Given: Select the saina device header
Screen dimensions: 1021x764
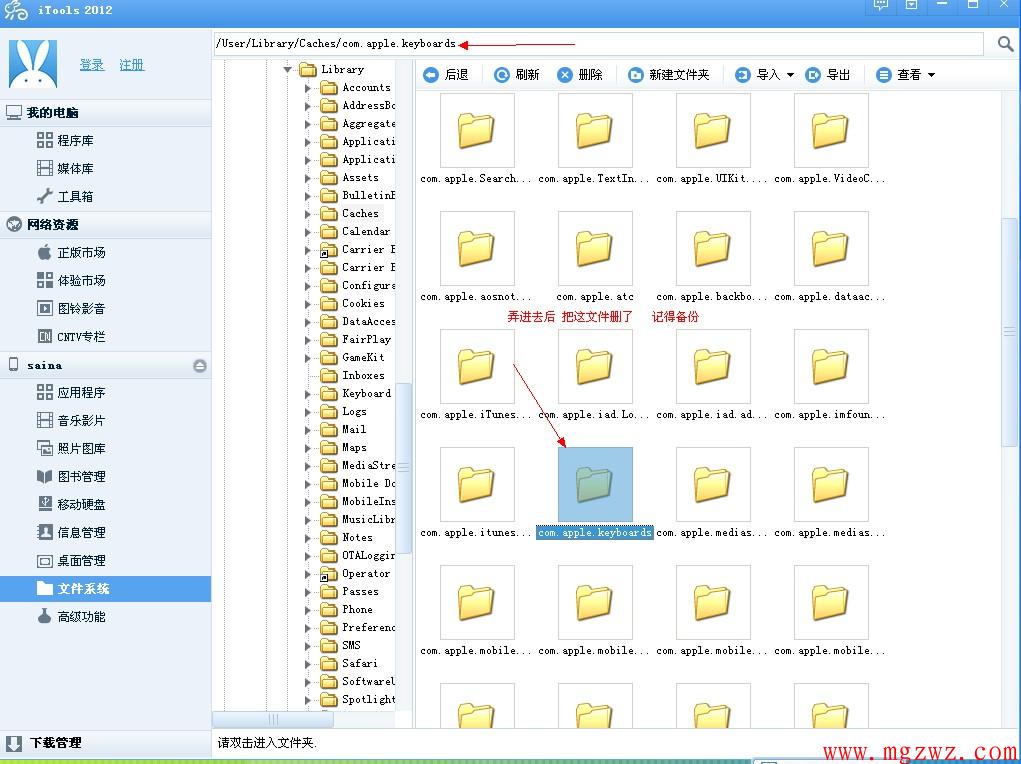Looking at the screenshot, I should [105, 365].
